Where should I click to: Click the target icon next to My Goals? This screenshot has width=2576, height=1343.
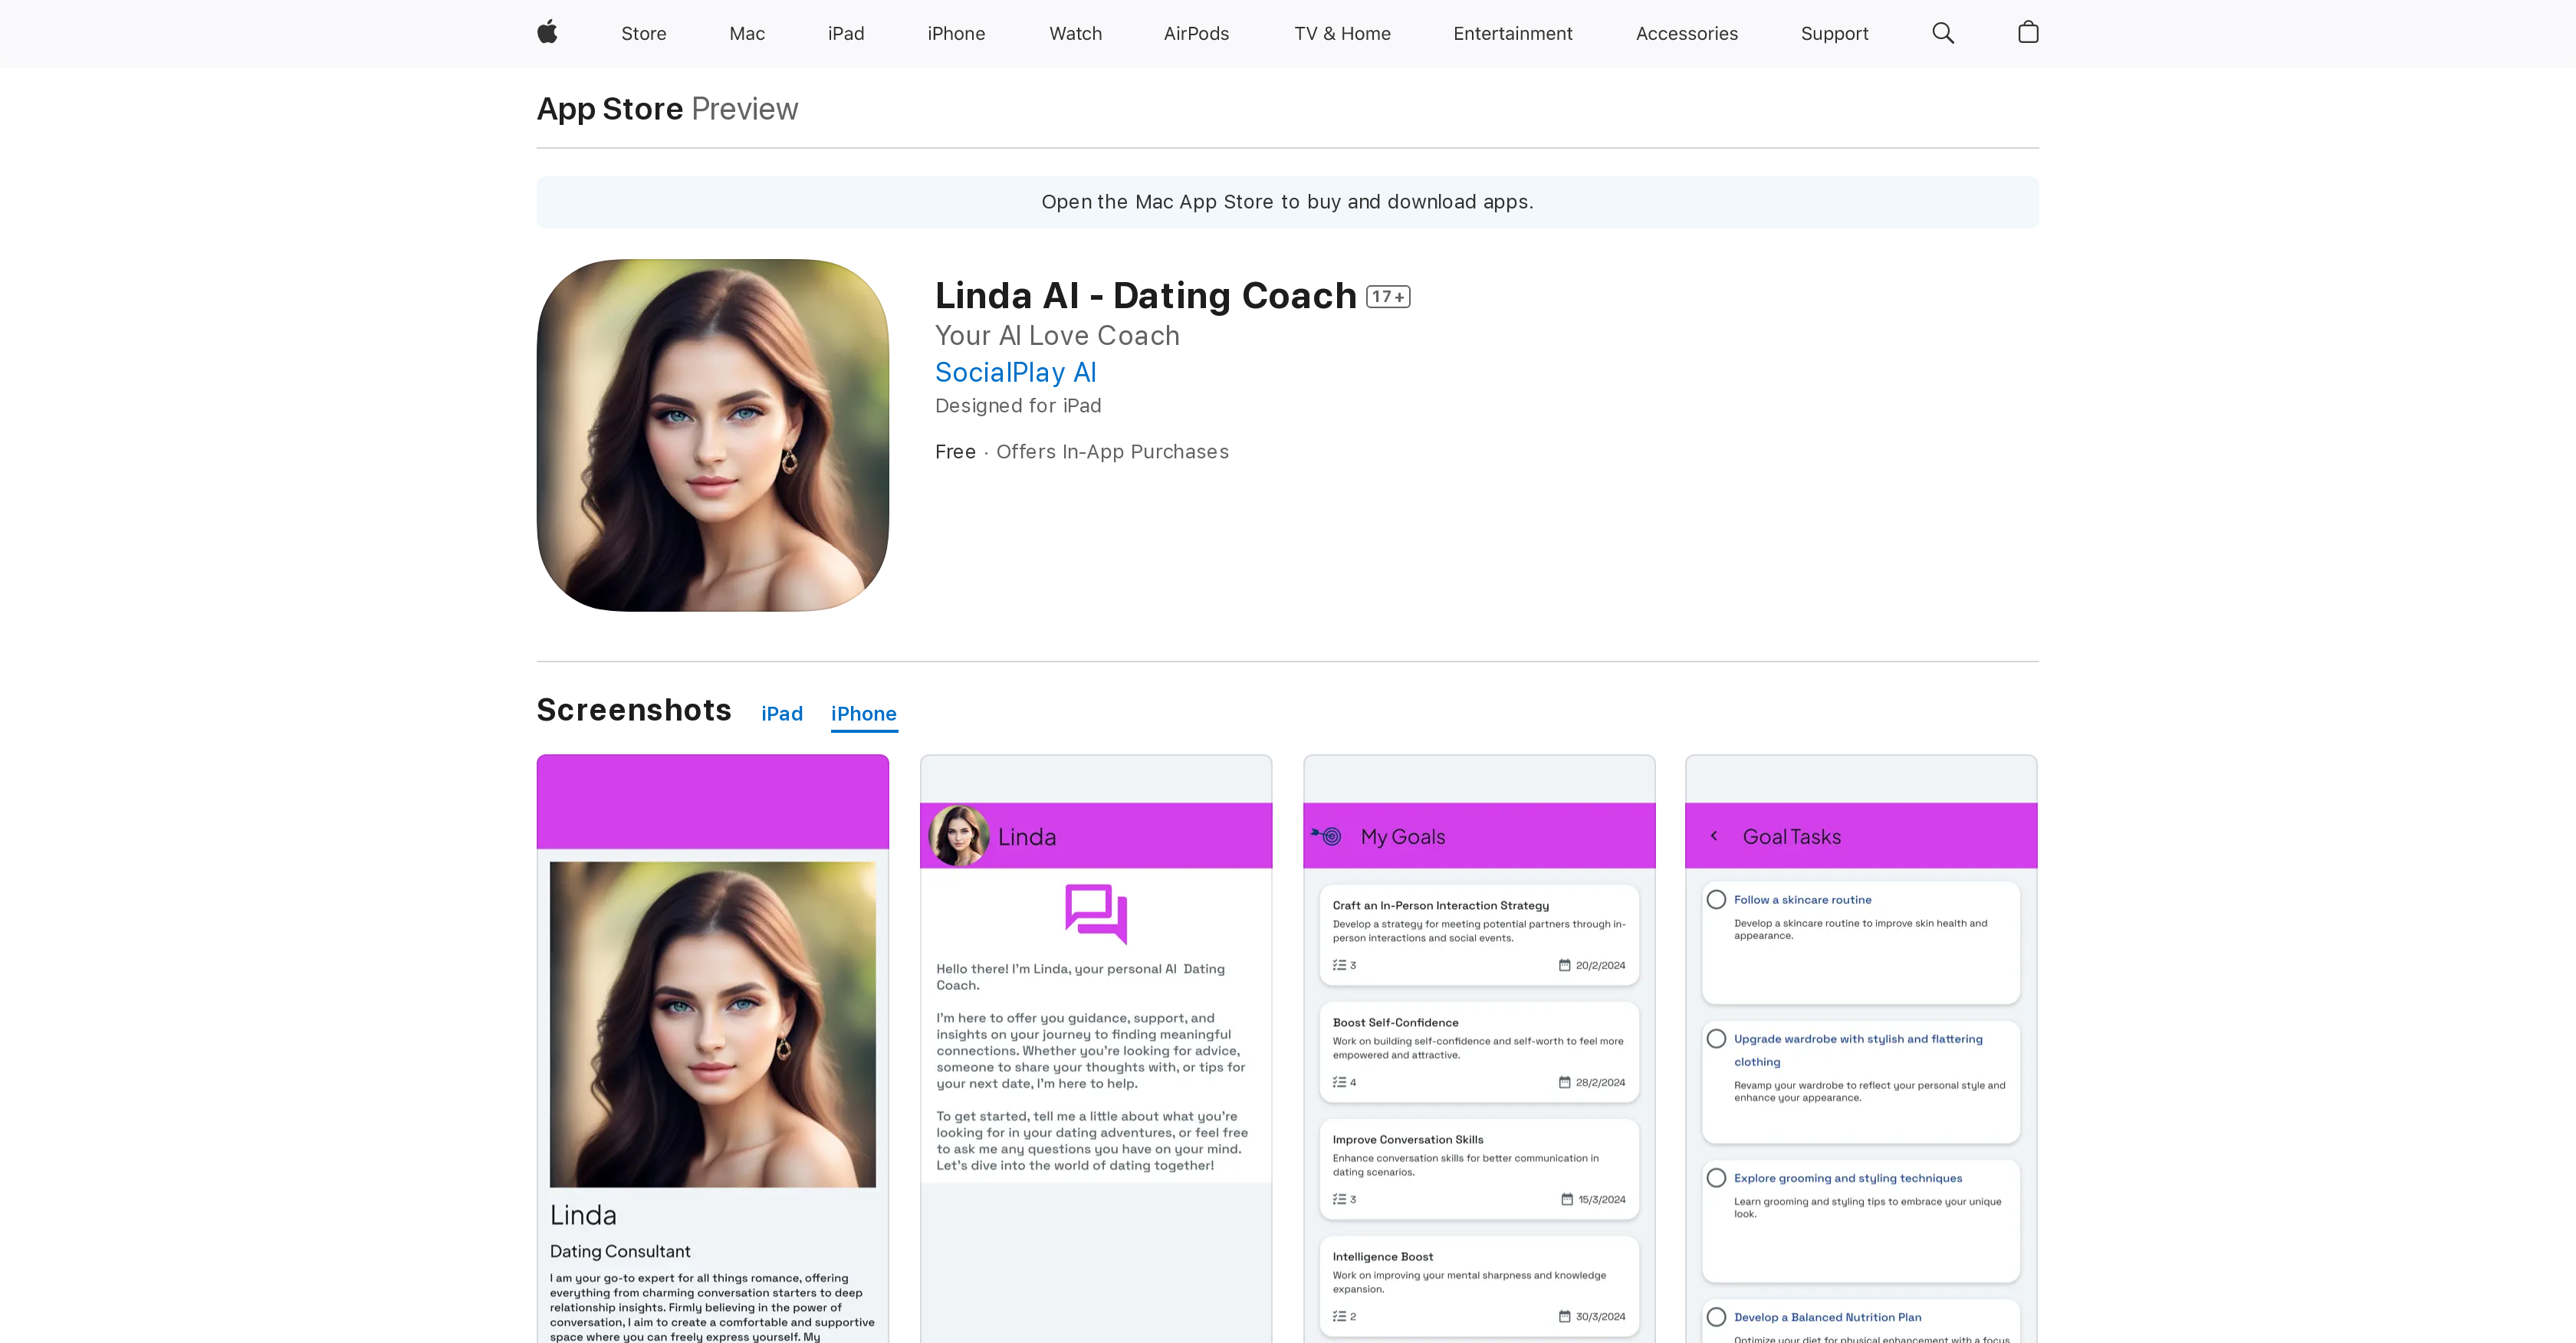tap(1329, 835)
